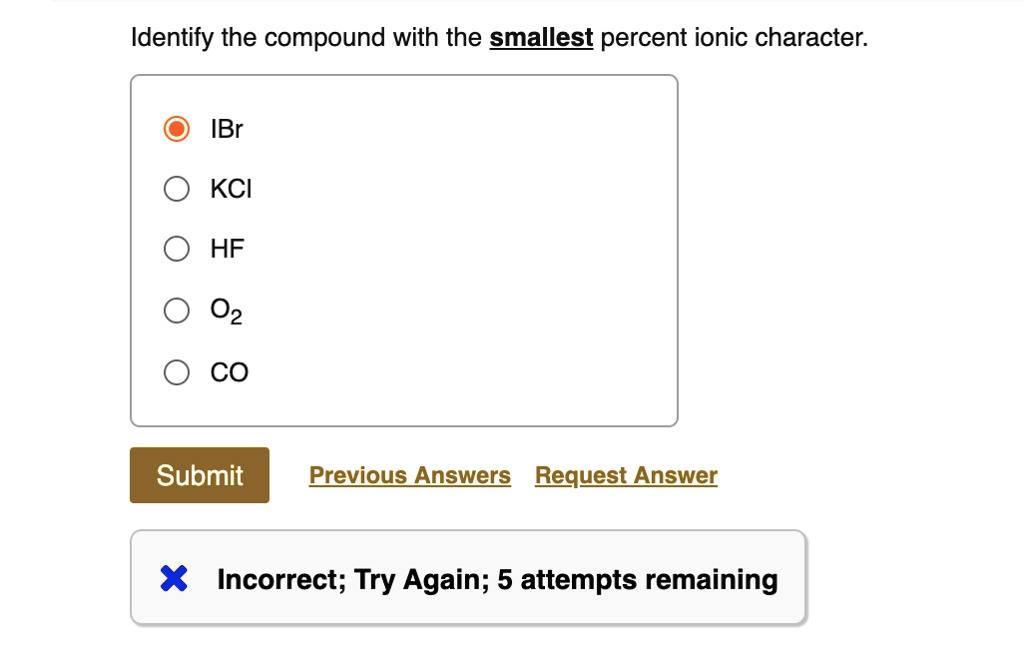Pick CO as the answer

click(x=175, y=371)
